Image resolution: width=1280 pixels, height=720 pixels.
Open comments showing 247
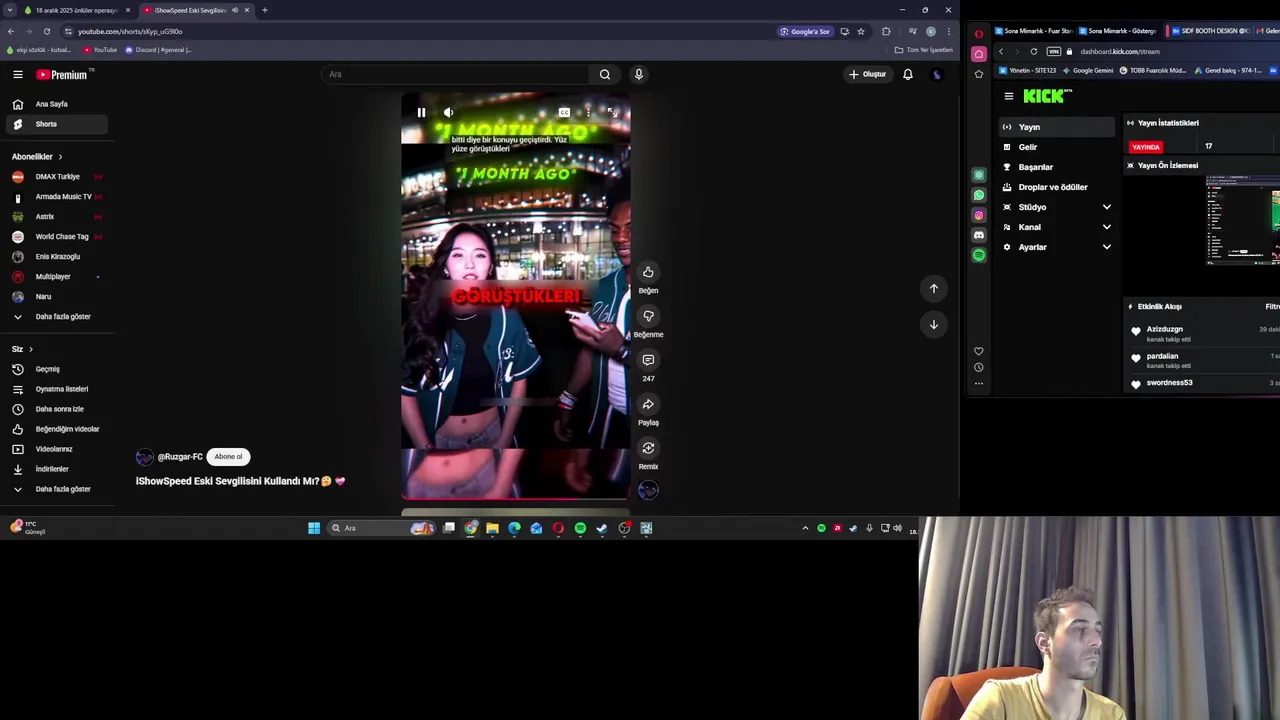[648, 360]
